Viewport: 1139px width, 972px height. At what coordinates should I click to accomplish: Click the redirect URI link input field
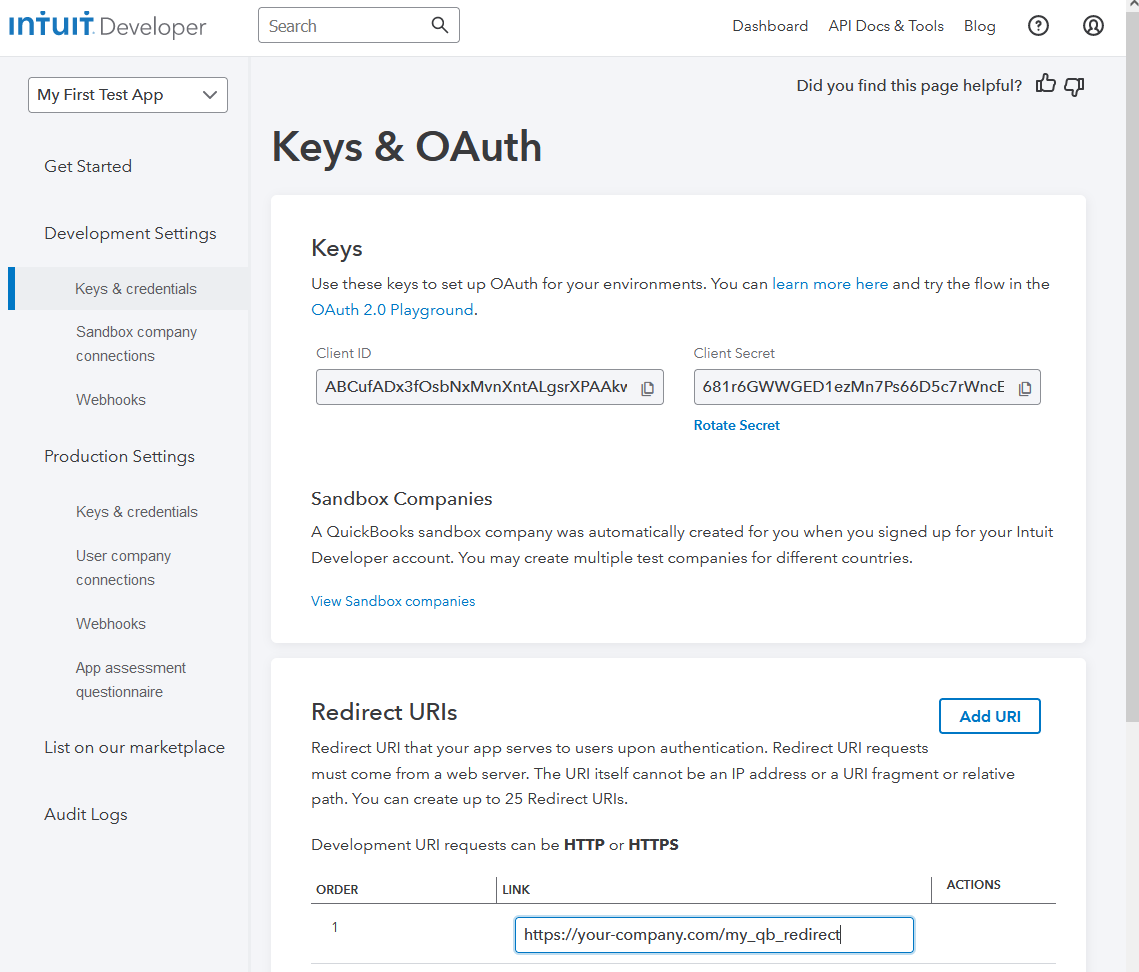pyautogui.click(x=713, y=935)
